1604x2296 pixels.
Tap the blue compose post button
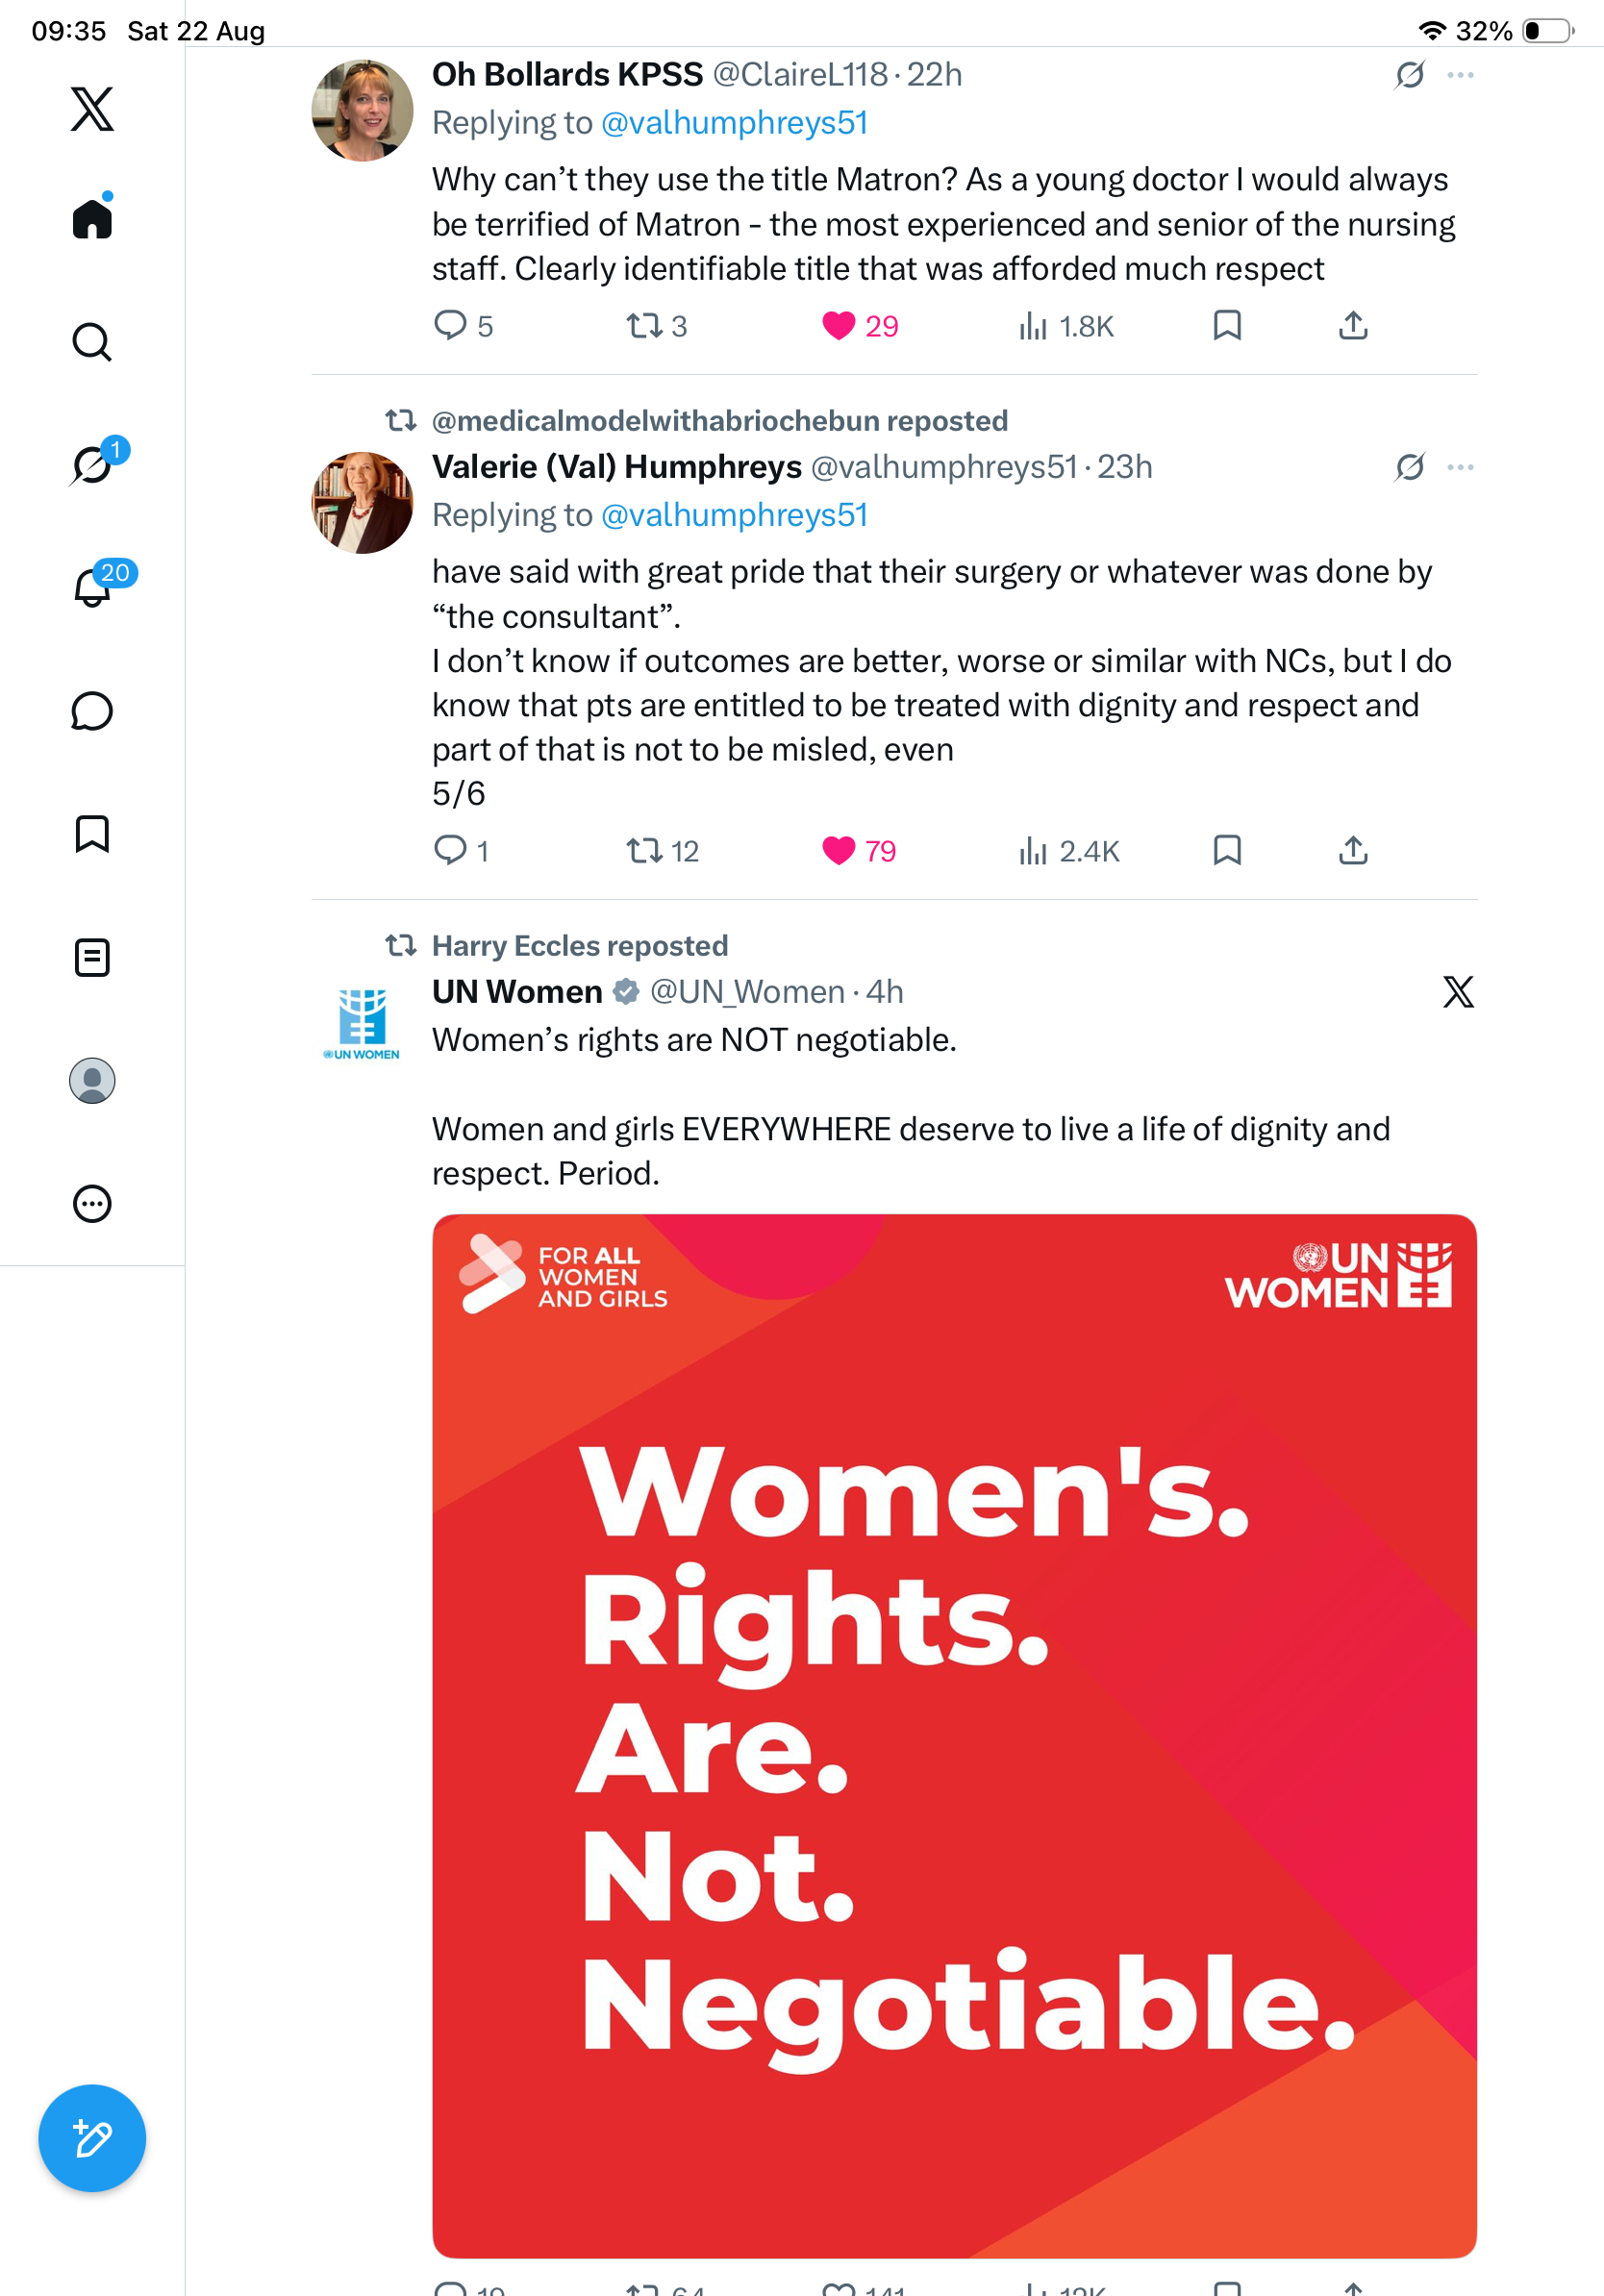[92, 2138]
